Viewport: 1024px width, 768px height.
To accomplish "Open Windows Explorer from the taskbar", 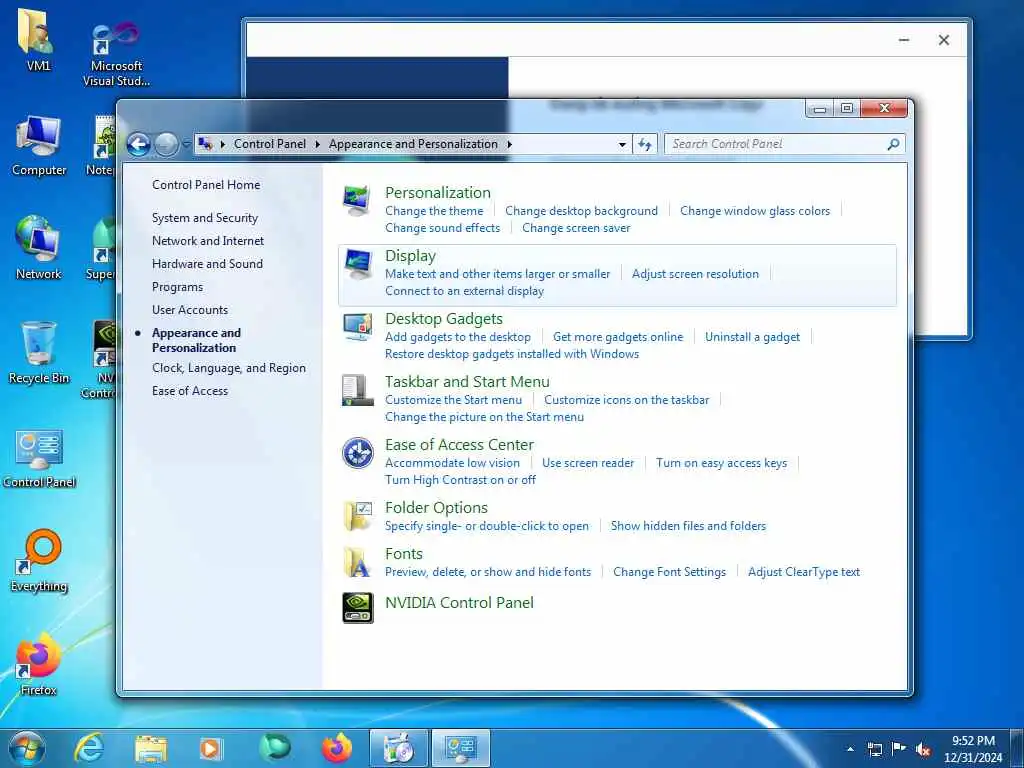I will point(151,748).
